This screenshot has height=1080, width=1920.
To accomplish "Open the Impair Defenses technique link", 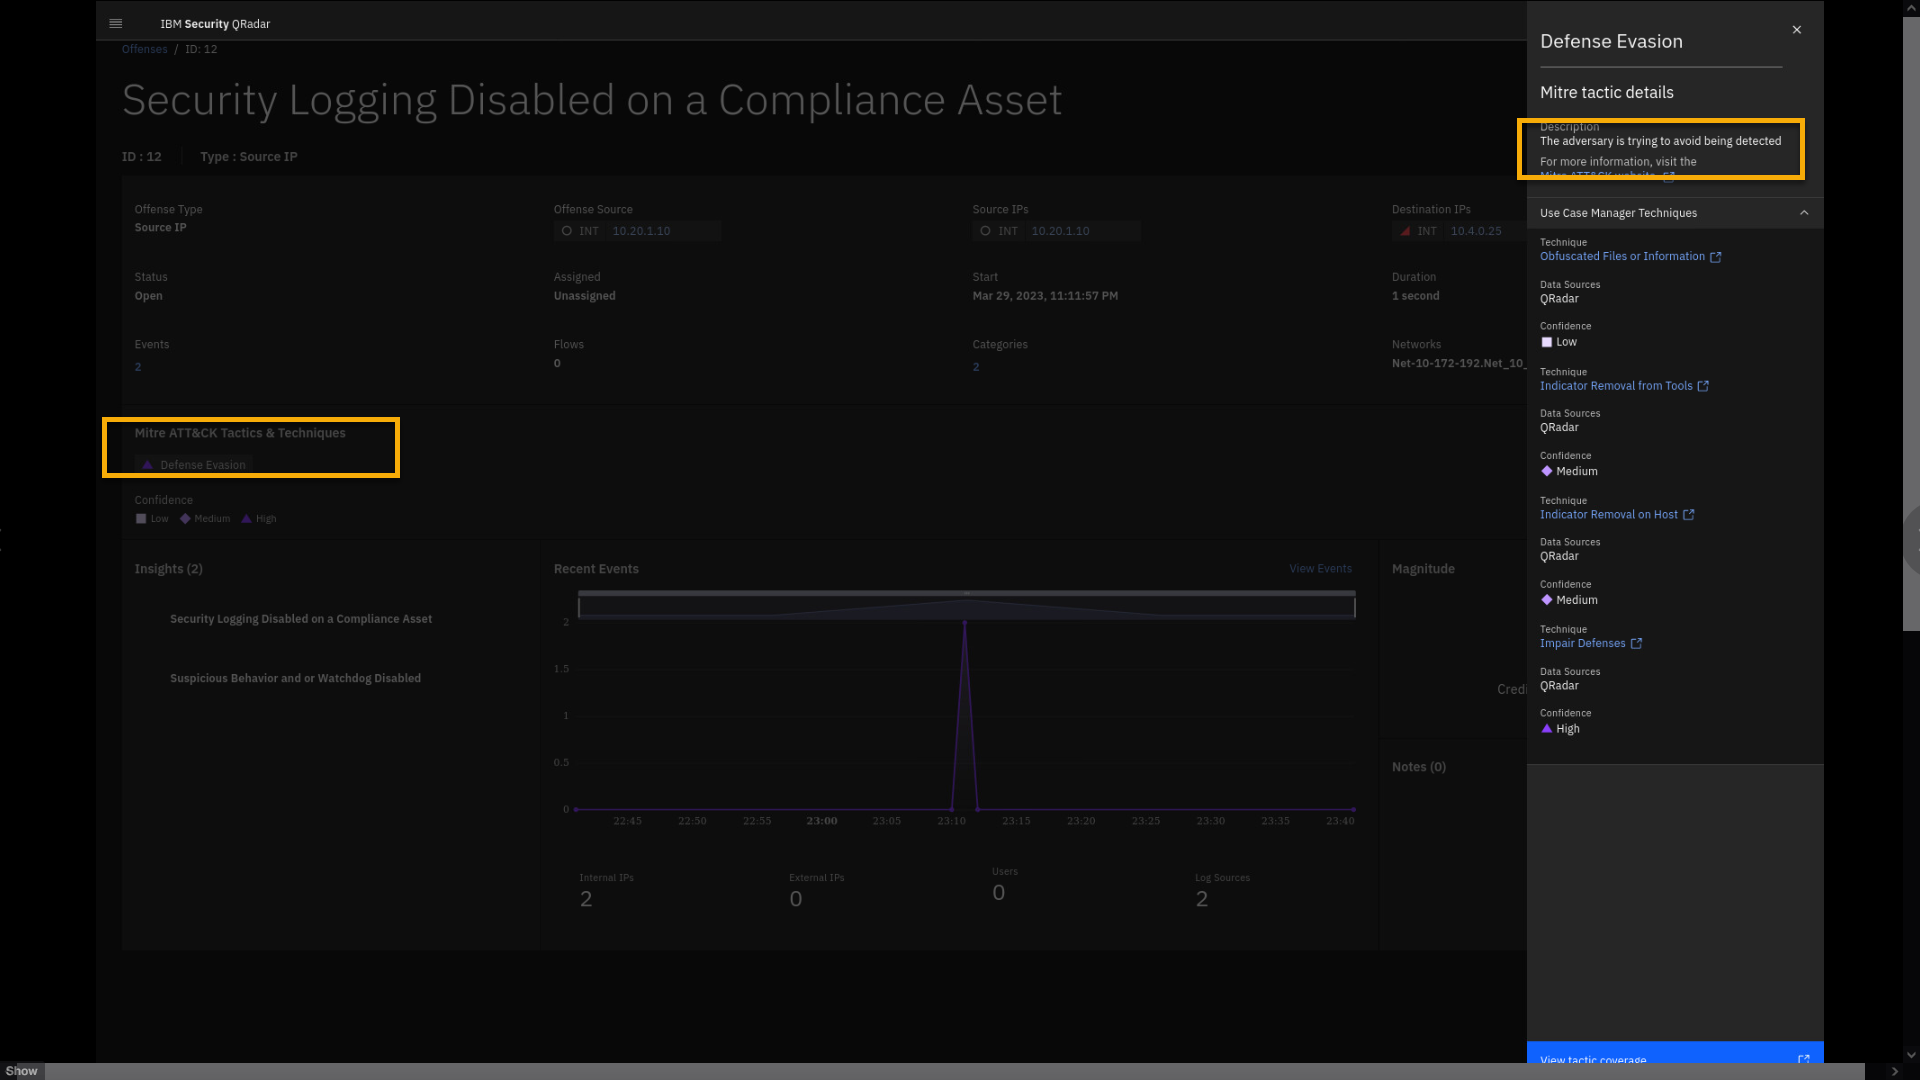I will 1582,644.
